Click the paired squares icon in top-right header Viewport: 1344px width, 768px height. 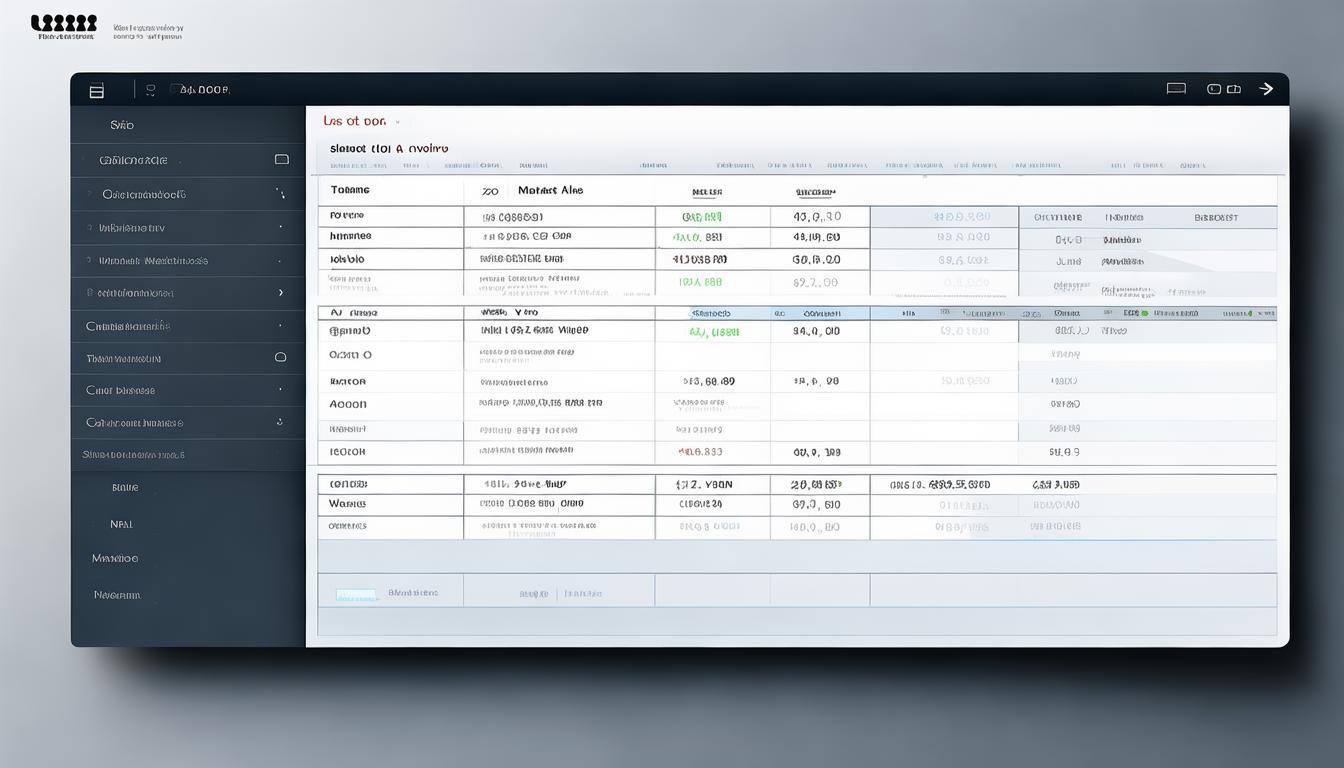(x=1223, y=89)
